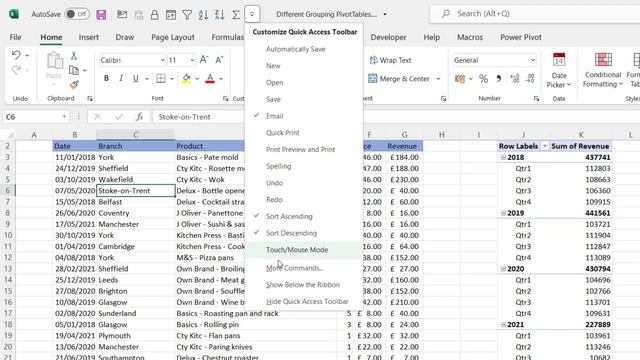The height and width of the screenshot is (360, 640).
Task: Uncheck Sort Ascending in the menu
Action: click(304, 216)
